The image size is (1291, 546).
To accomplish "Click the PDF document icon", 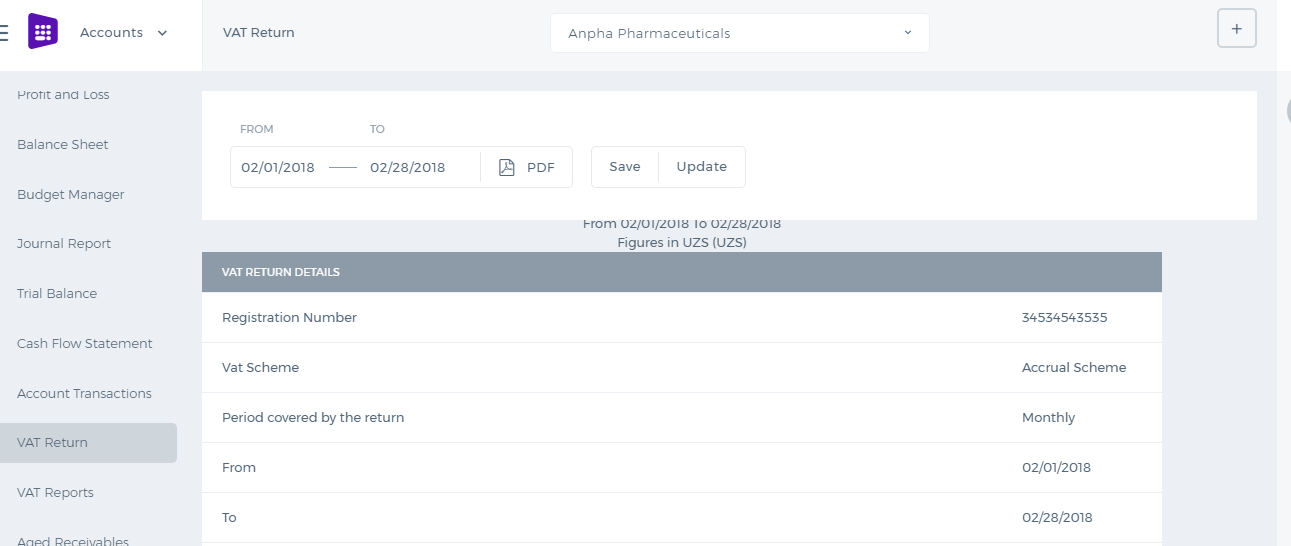I will tap(507, 167).
